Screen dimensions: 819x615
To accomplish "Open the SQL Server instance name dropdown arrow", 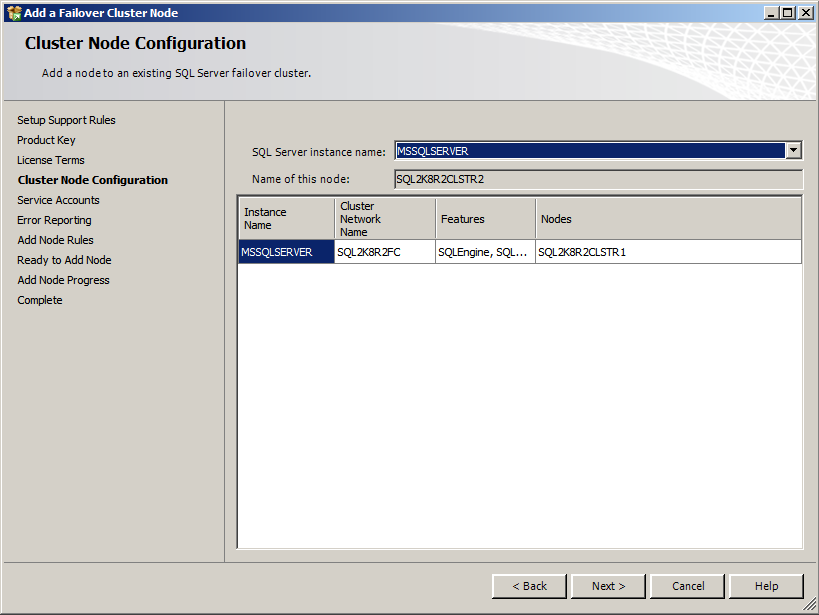I will [793, 151].
